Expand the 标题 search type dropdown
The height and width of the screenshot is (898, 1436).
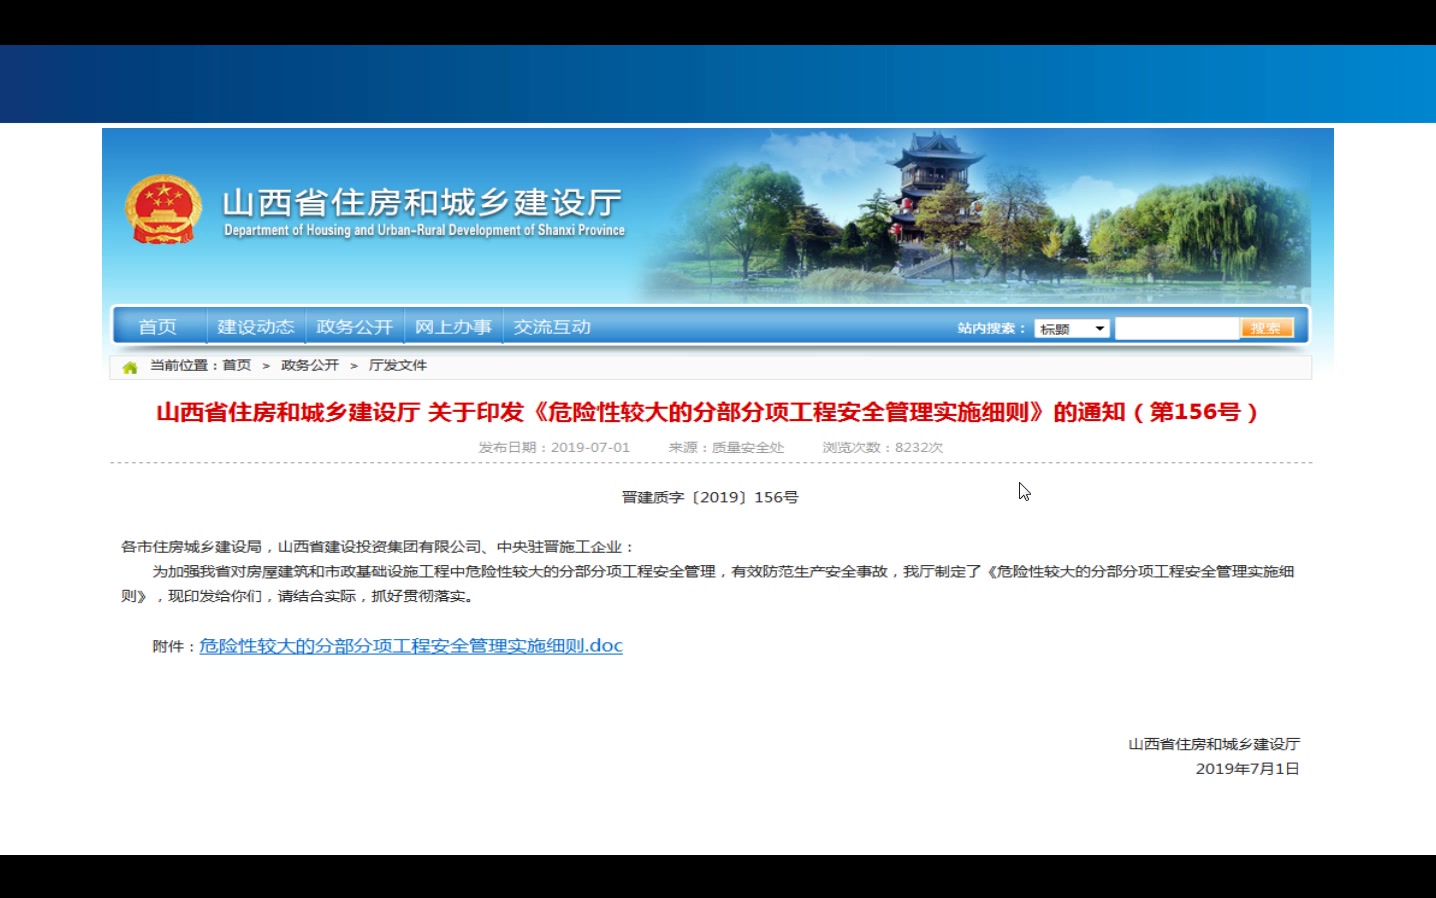coord(1072,329)
